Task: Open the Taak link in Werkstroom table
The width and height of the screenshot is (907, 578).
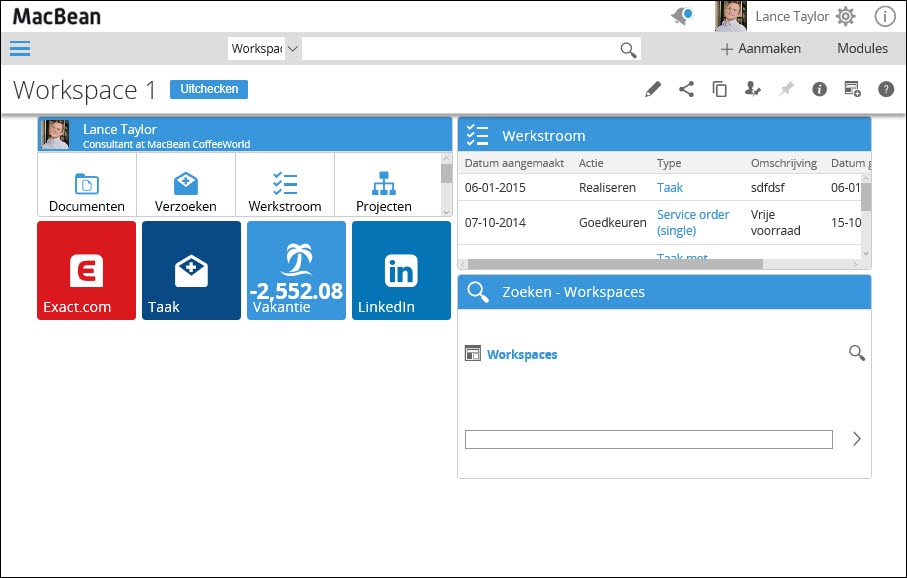Action: click(670, 187)
